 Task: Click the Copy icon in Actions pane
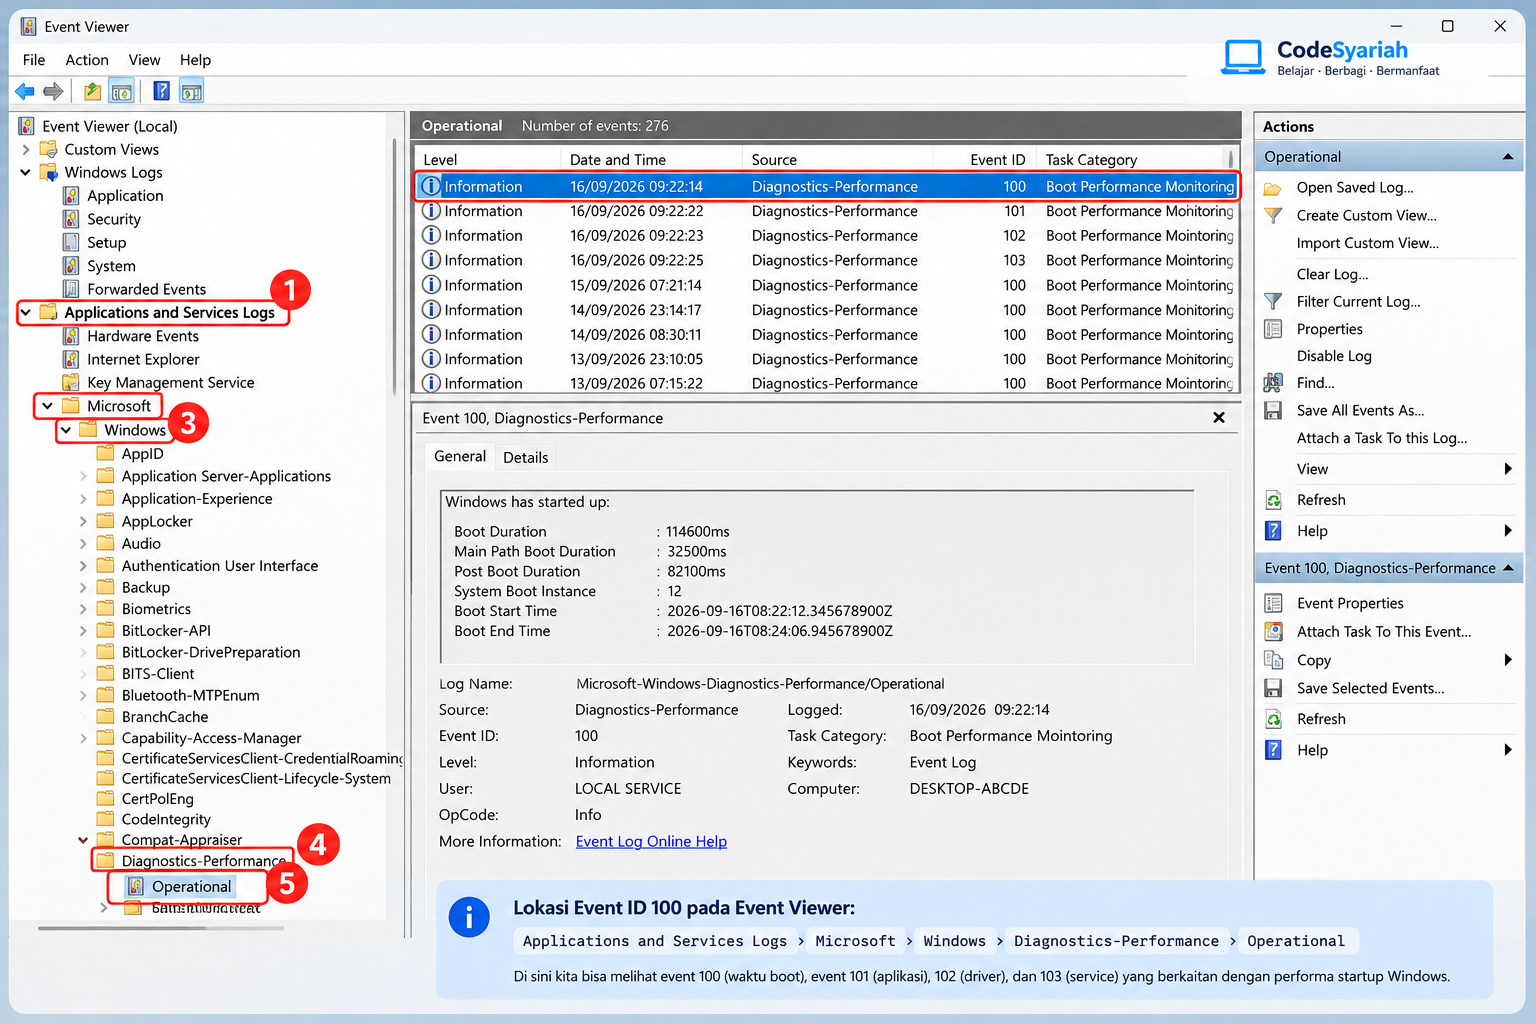pyautogui.click(x=1273, y=660)
